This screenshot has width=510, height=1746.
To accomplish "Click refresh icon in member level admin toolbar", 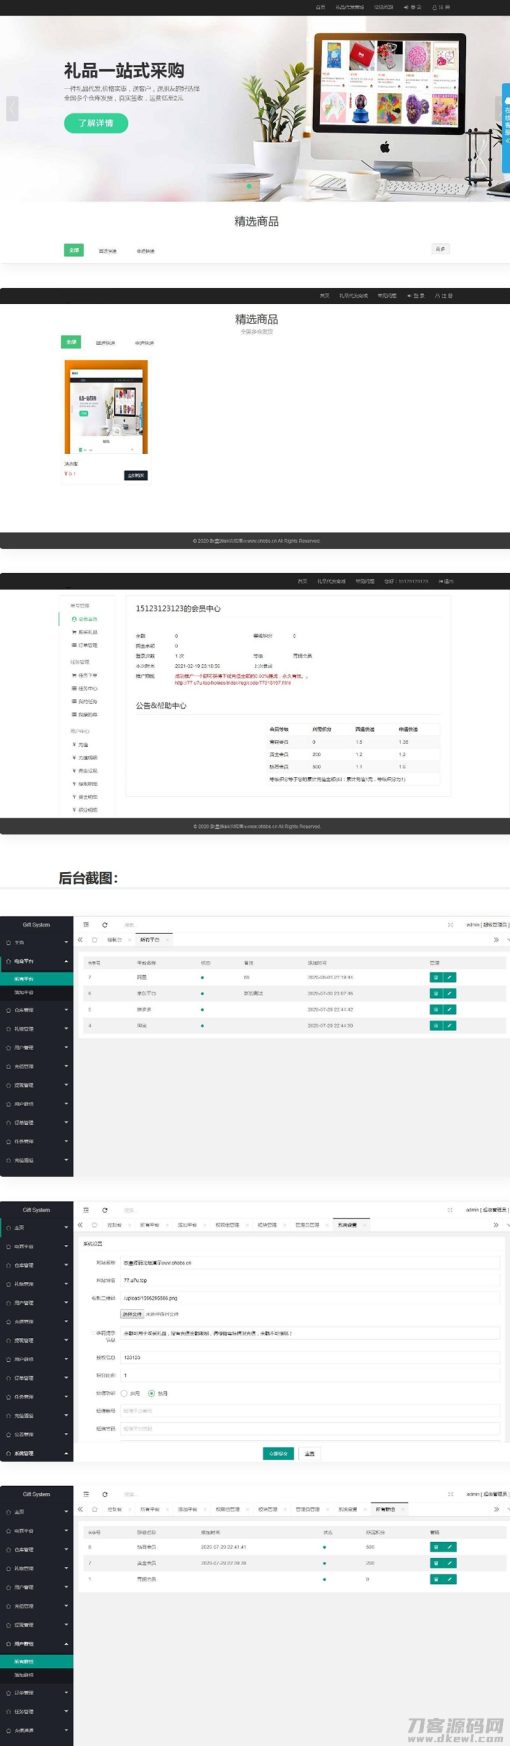I will click(105, 1494).
